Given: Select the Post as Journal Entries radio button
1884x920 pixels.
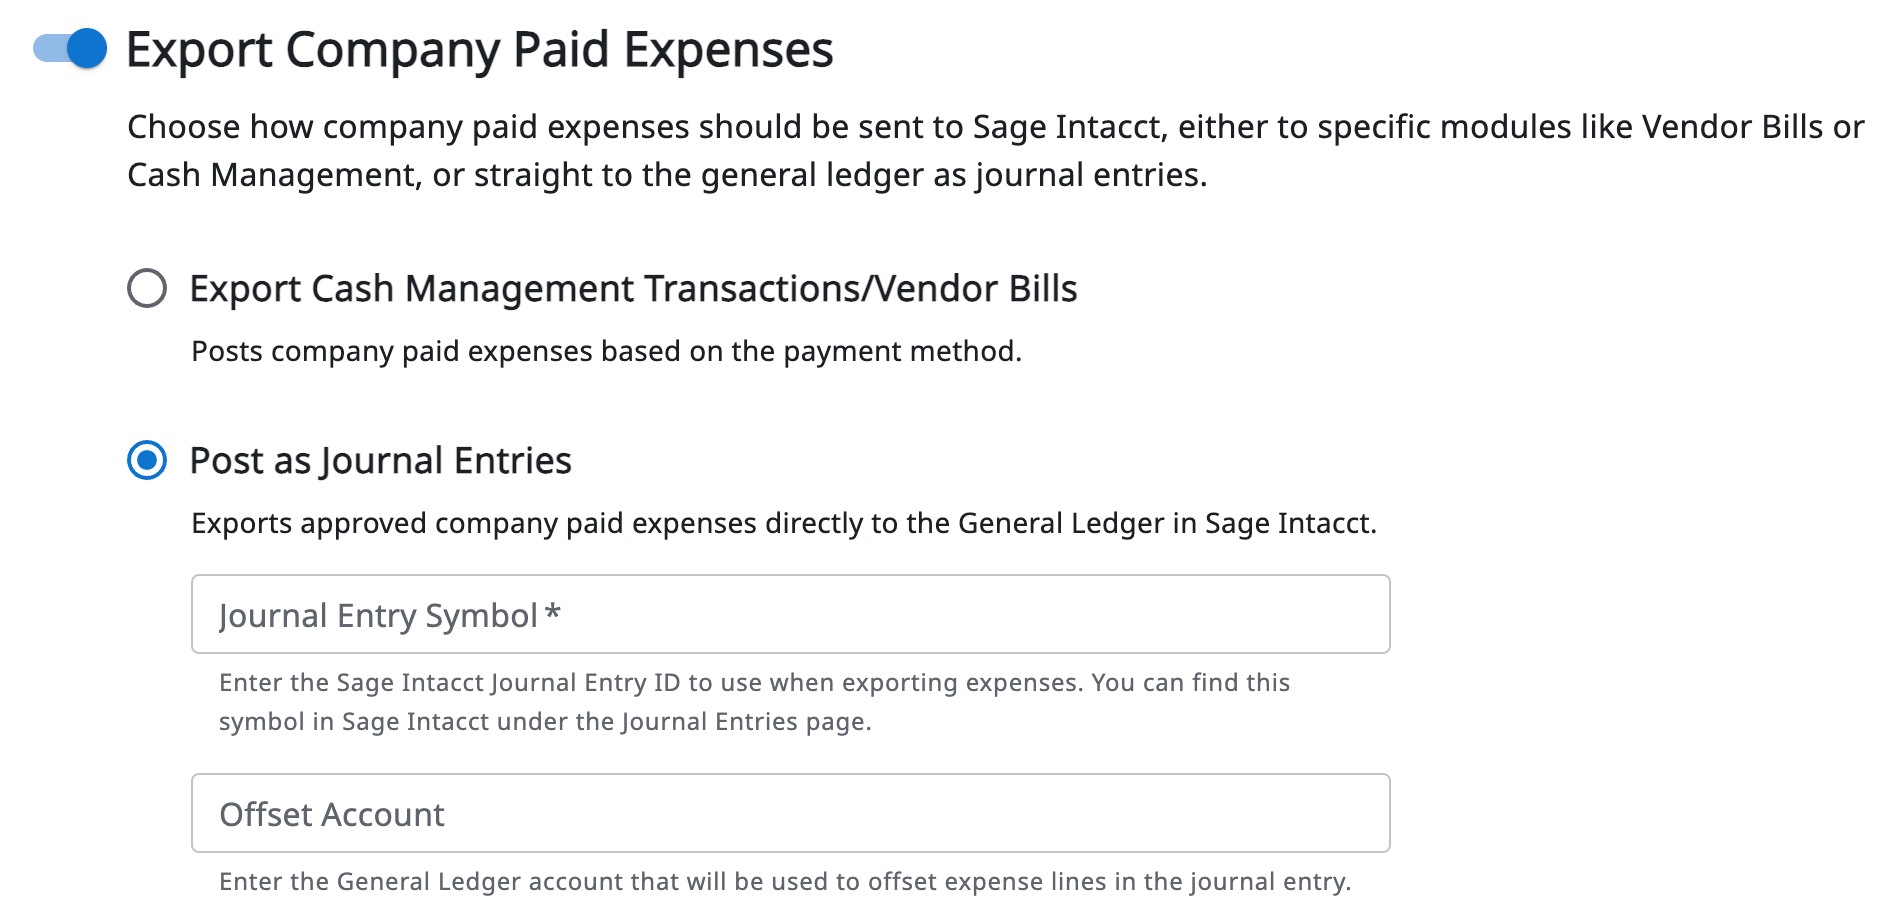Looking at the screenshot, I should pos(147,461).
